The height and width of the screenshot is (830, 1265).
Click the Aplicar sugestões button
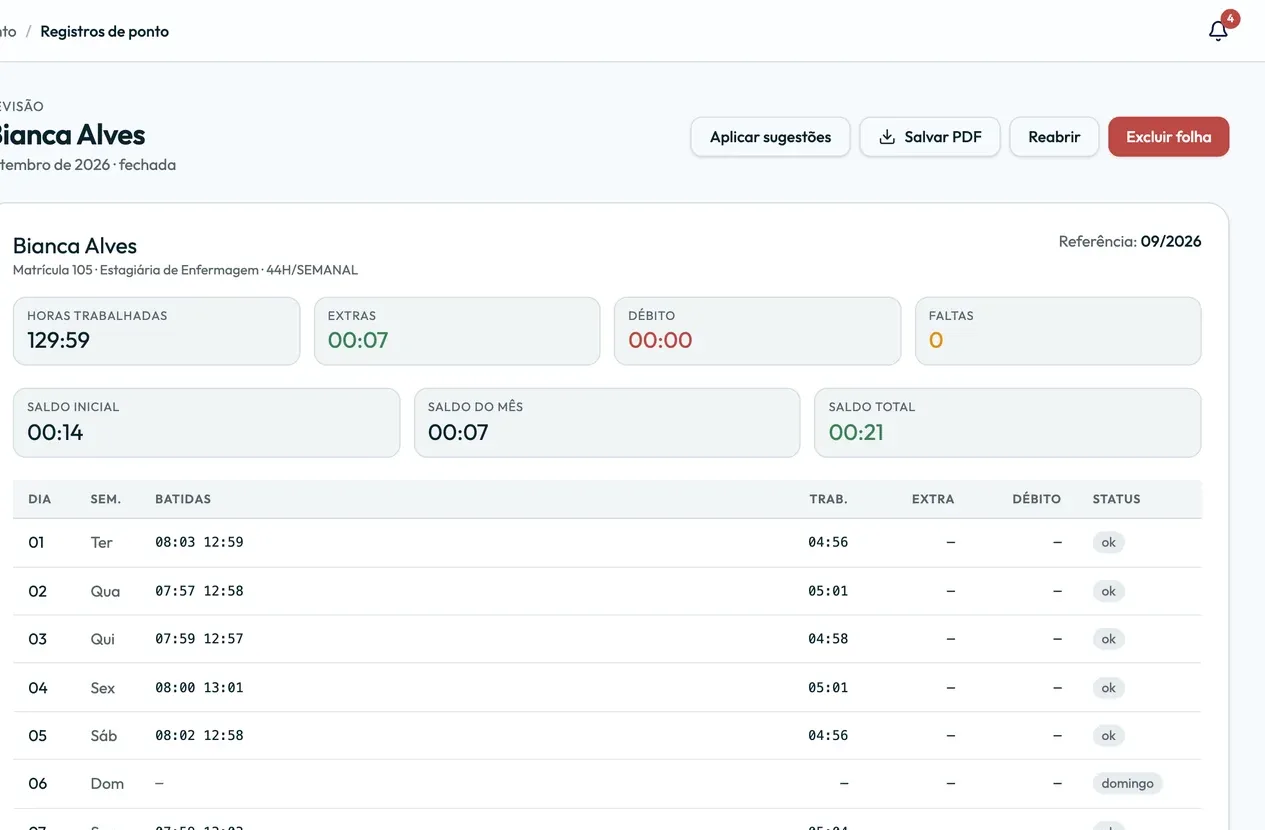pyautogui.click(x=770, y=137)
